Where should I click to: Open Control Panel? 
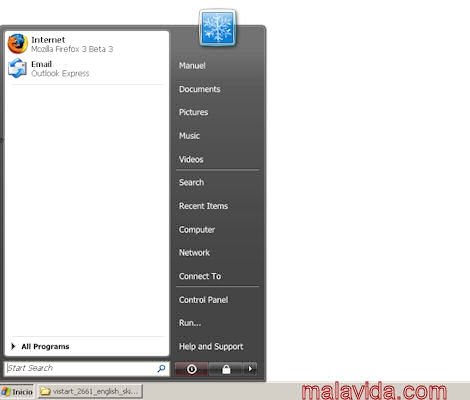point(203,300)
